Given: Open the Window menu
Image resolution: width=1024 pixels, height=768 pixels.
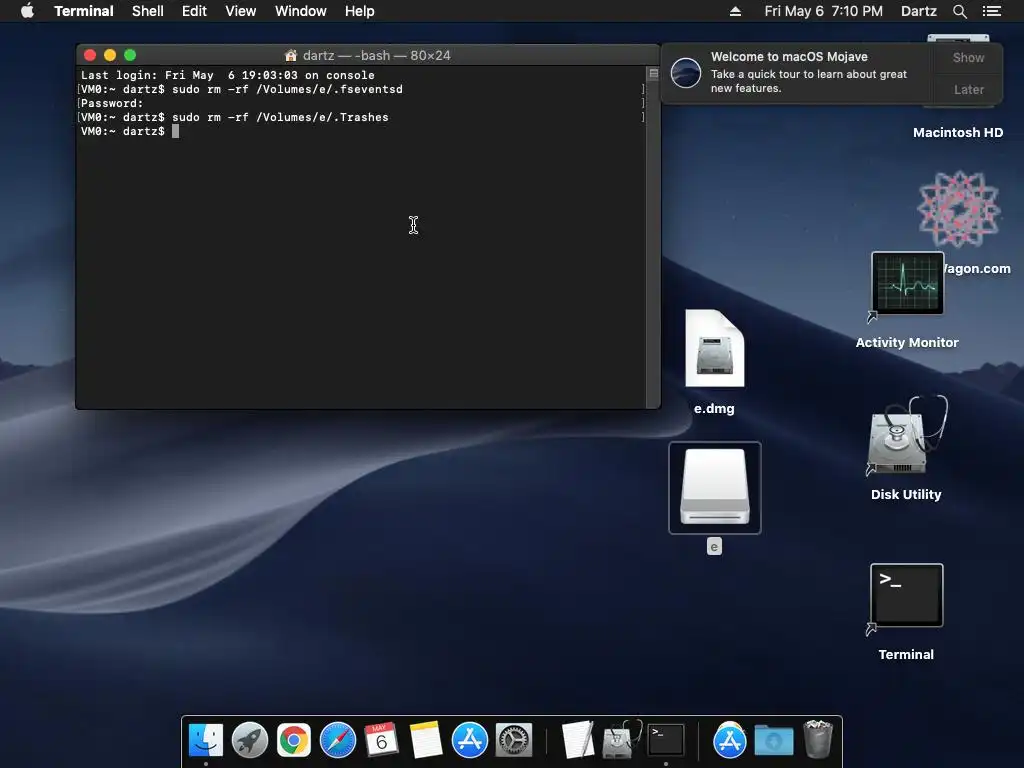Looking at the screenshot, I should click(300, 11).
